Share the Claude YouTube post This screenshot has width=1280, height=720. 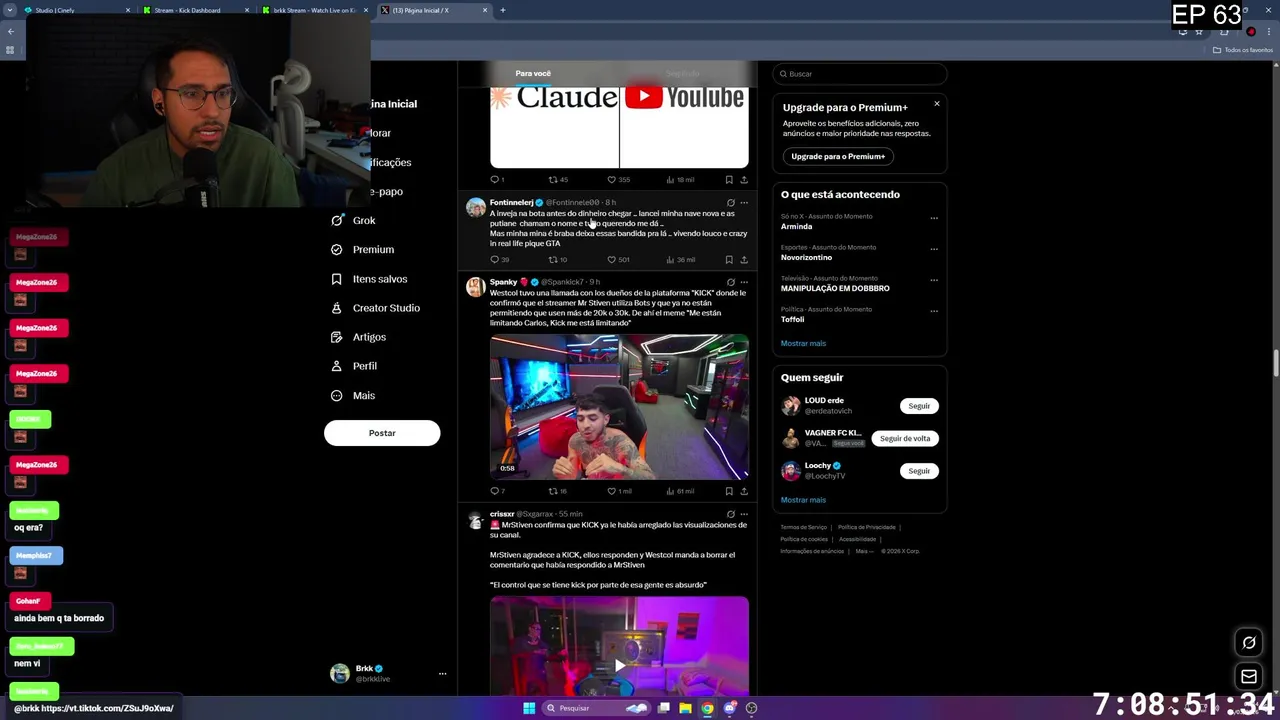[743, 180]
